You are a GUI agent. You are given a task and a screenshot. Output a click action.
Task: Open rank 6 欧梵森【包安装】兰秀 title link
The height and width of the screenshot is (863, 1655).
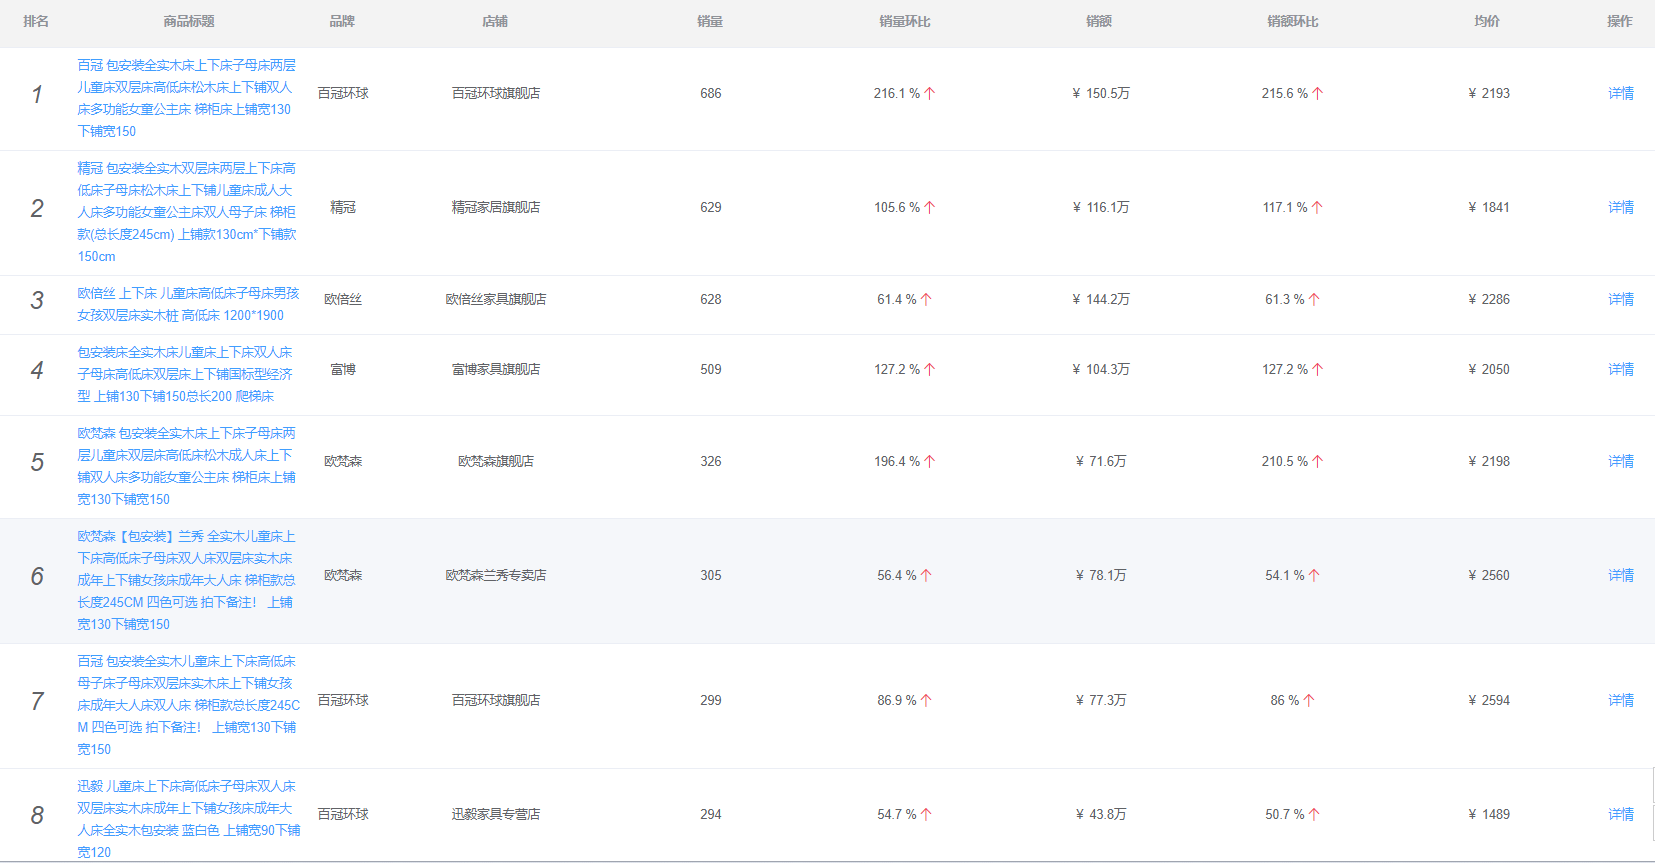click(x=187, y=580)
